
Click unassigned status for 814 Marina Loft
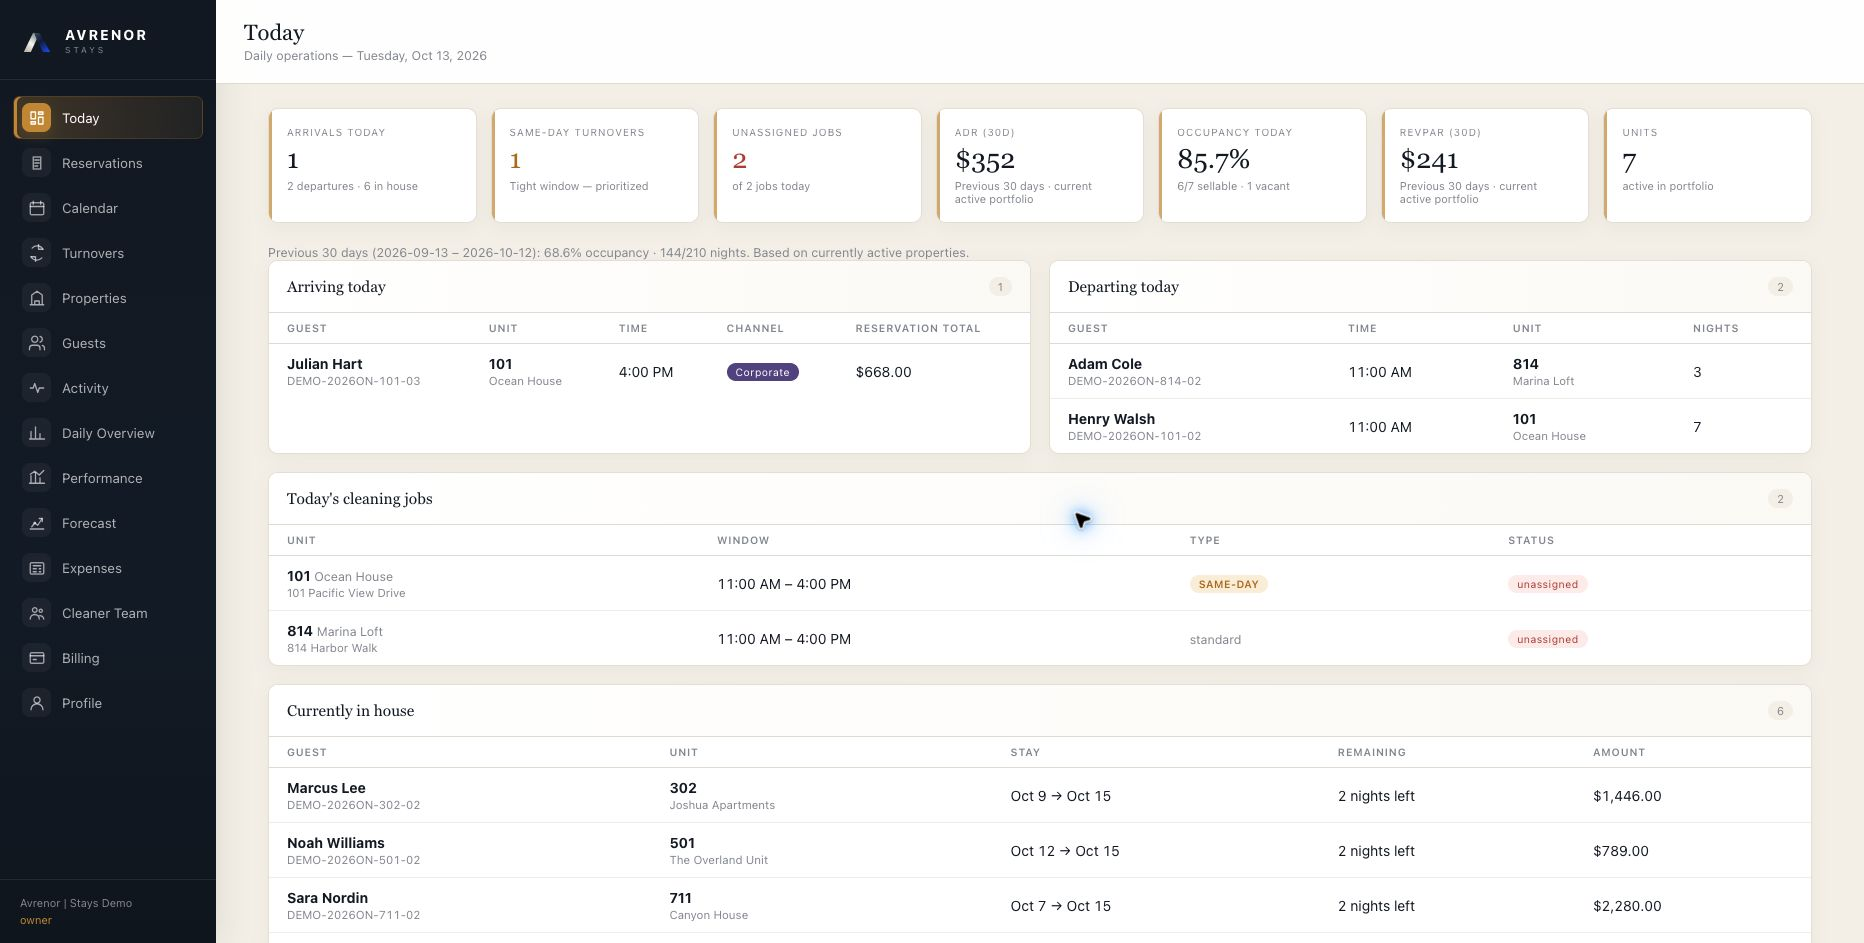pyautogui.click(x=1547, y=639)
